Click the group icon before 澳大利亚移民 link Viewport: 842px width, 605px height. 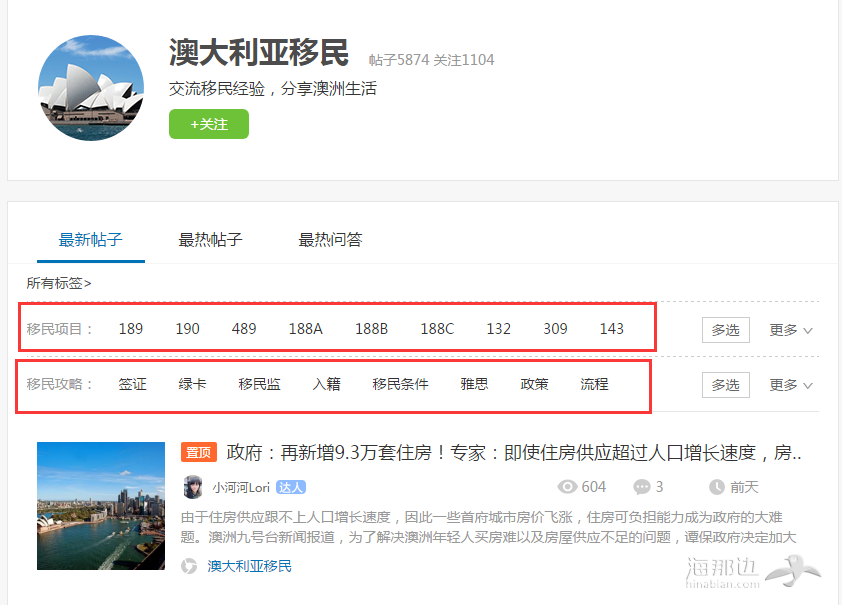pos(189,566)
